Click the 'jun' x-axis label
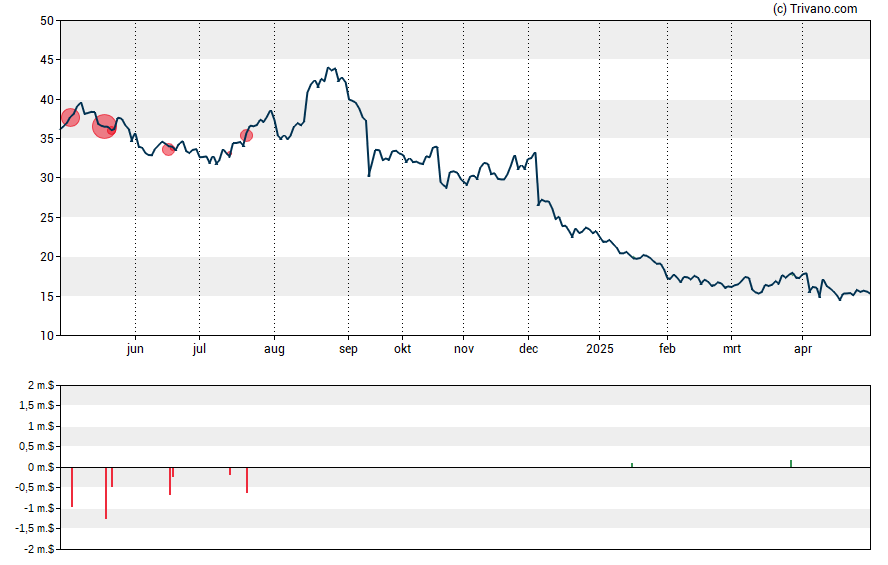The width and height of the screenshot is (888, 565). (x=135, y=349)
